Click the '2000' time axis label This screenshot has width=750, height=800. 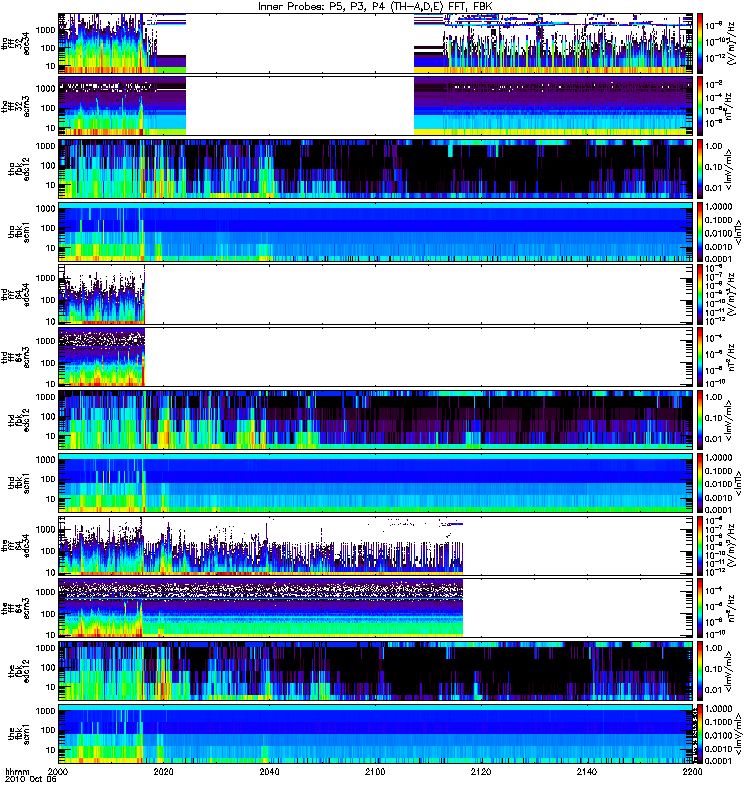[x=58, y=771]
